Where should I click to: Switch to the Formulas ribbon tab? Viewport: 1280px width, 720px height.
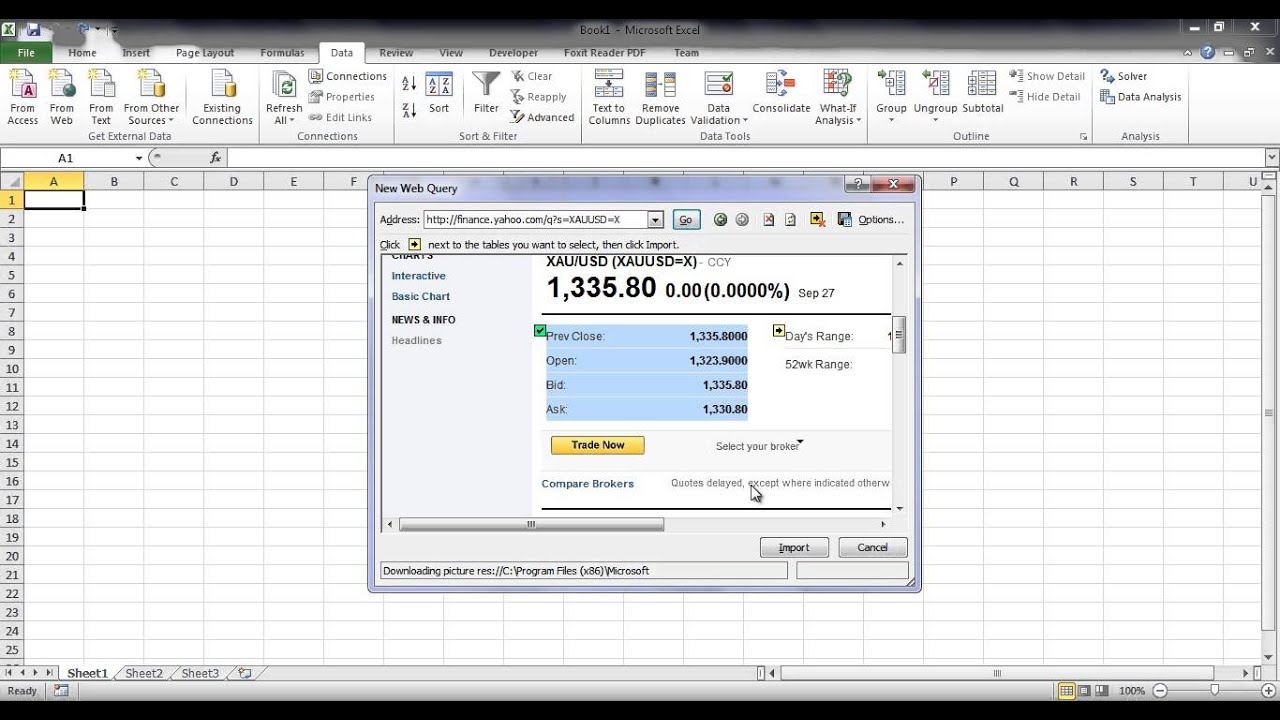pos(282,53)
